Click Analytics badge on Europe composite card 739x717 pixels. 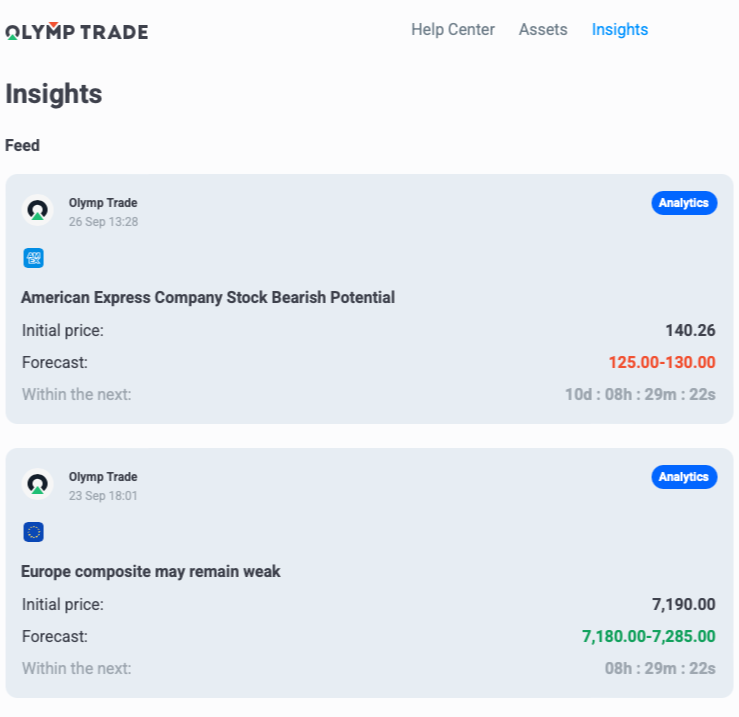click(x=684, y=477)
